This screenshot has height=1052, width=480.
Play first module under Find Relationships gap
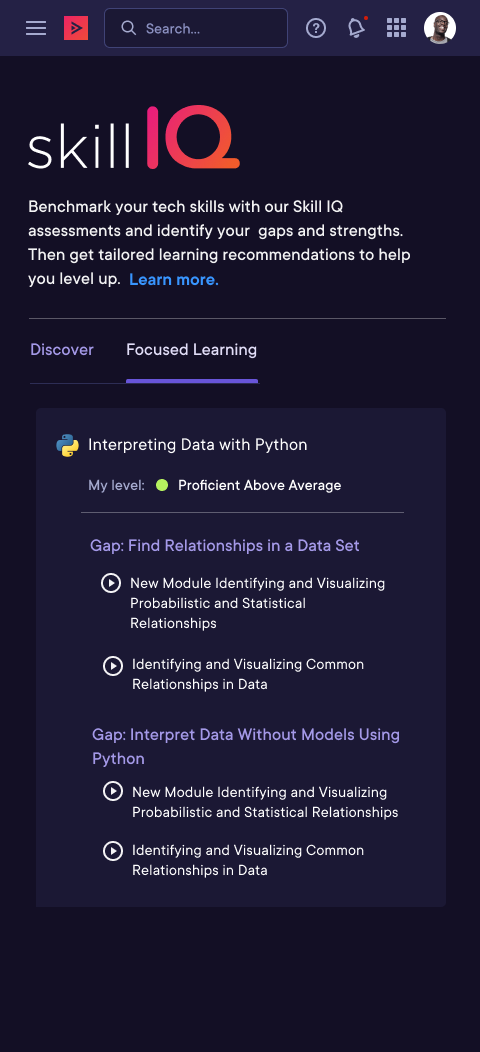[111, 583]
